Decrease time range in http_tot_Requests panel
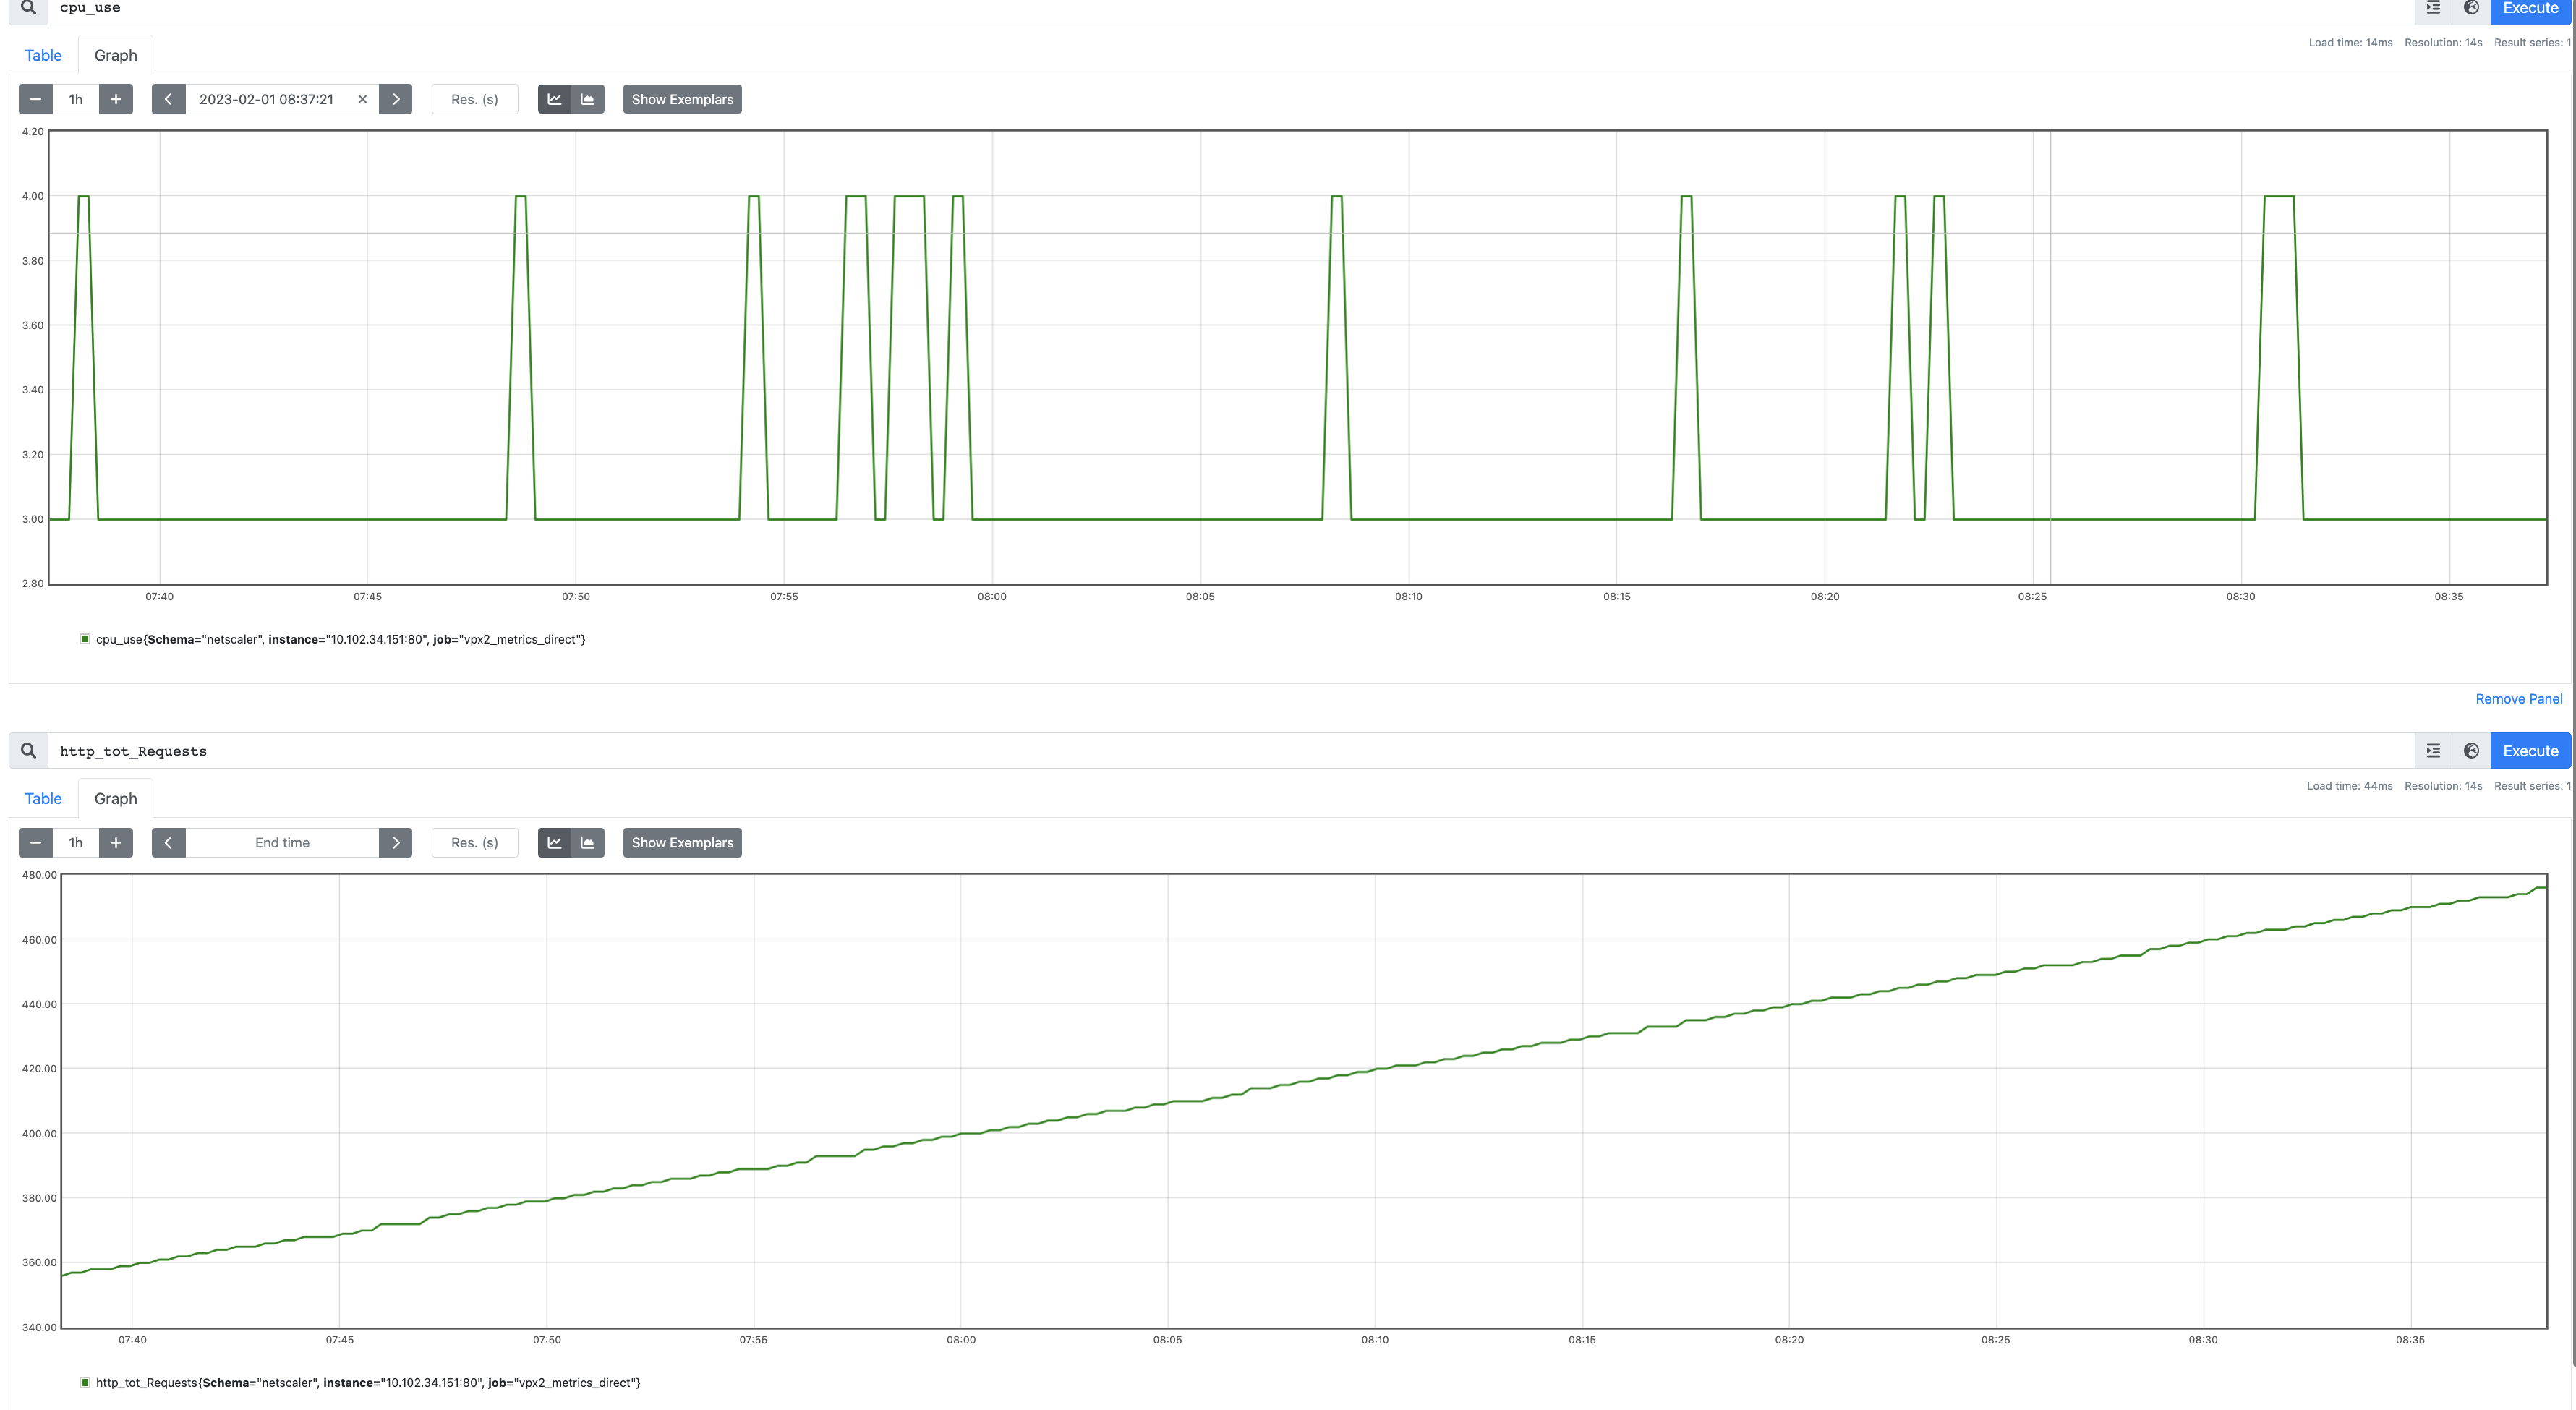The image size is (2576, 1410). click(x=36, y=843)
